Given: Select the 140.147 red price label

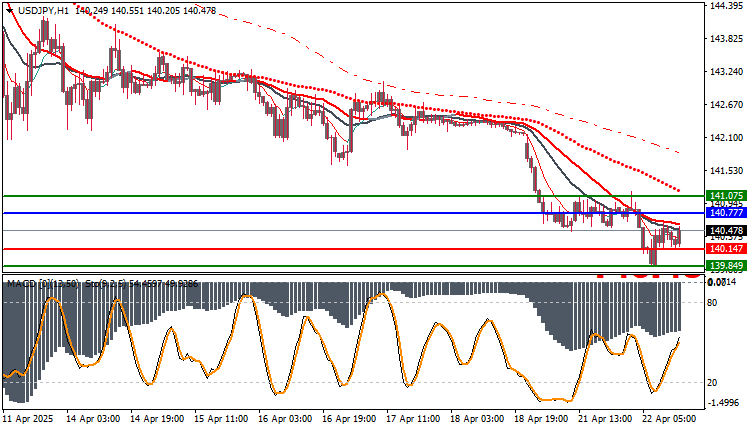Looking at the screenshot, I should click(726, 249).
